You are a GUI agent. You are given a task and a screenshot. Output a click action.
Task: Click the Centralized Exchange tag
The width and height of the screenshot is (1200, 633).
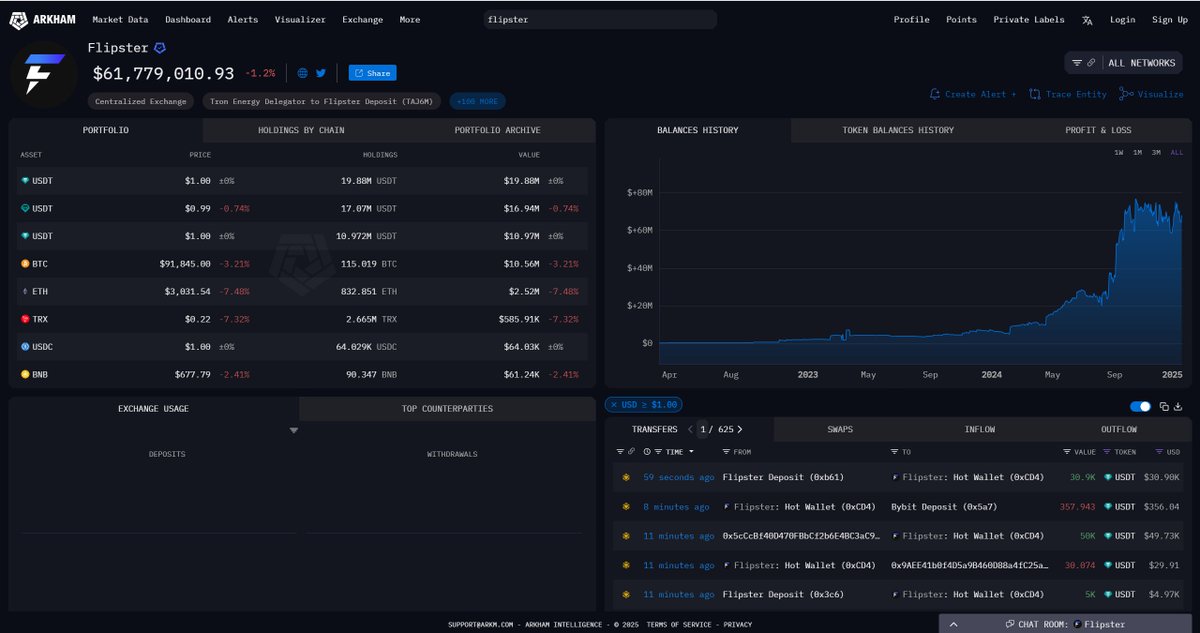click(141, 101)
